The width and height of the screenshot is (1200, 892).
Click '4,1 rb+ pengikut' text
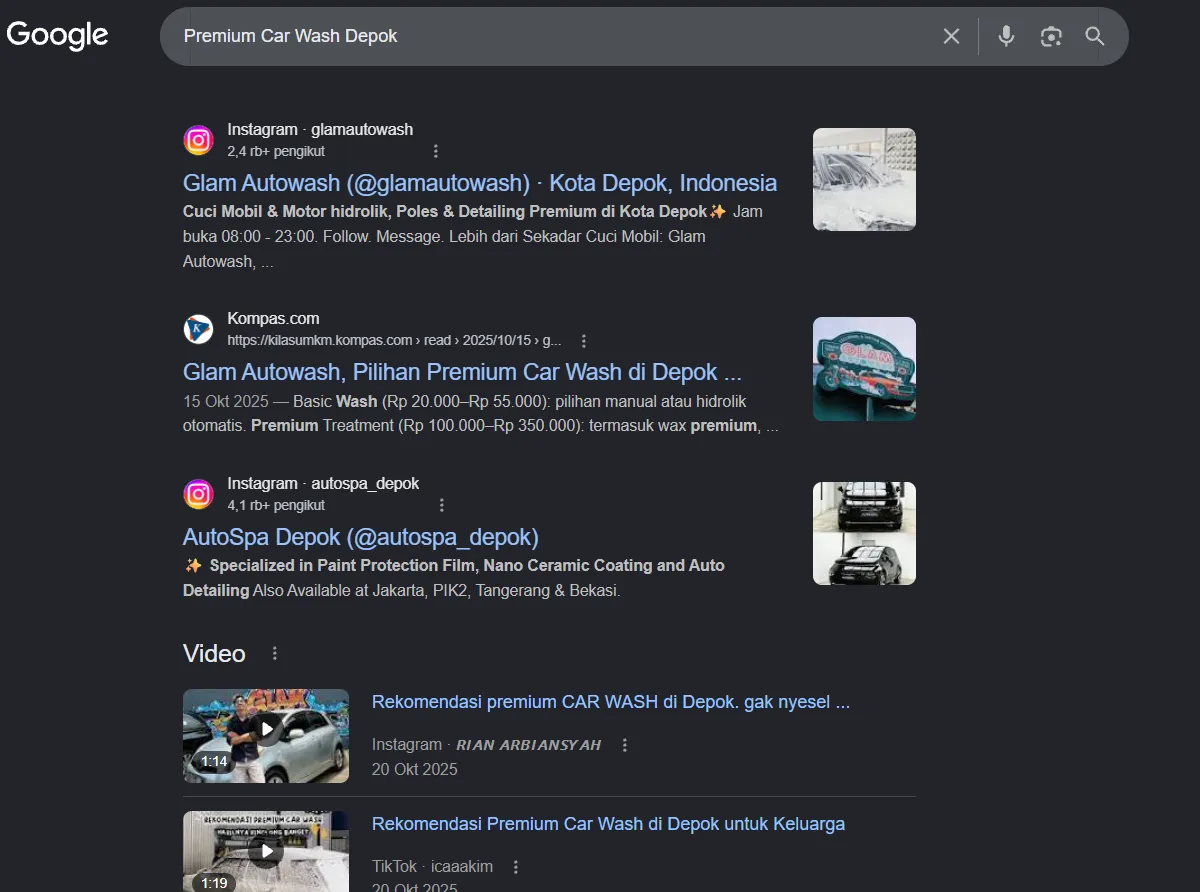tap(276, 505)
